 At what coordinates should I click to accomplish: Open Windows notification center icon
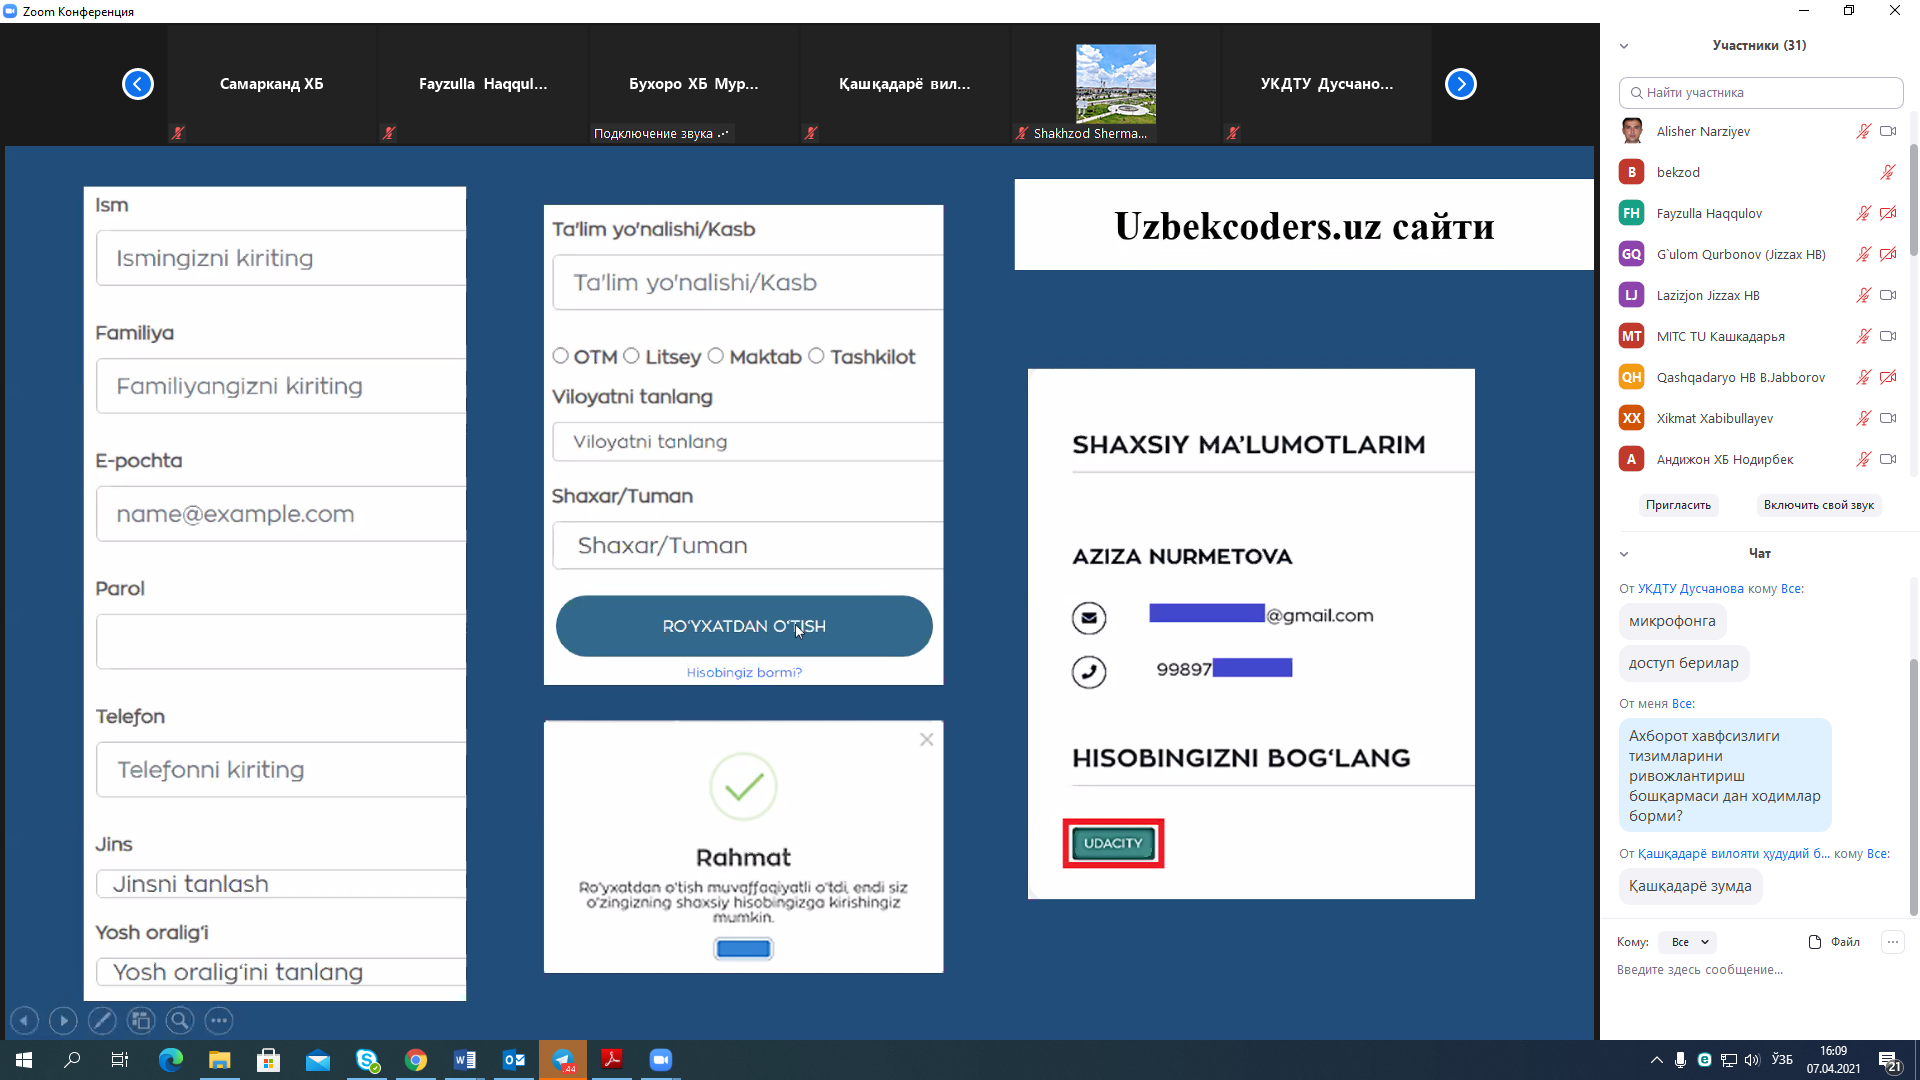pyautogui.click(x=1889, y=1060)
